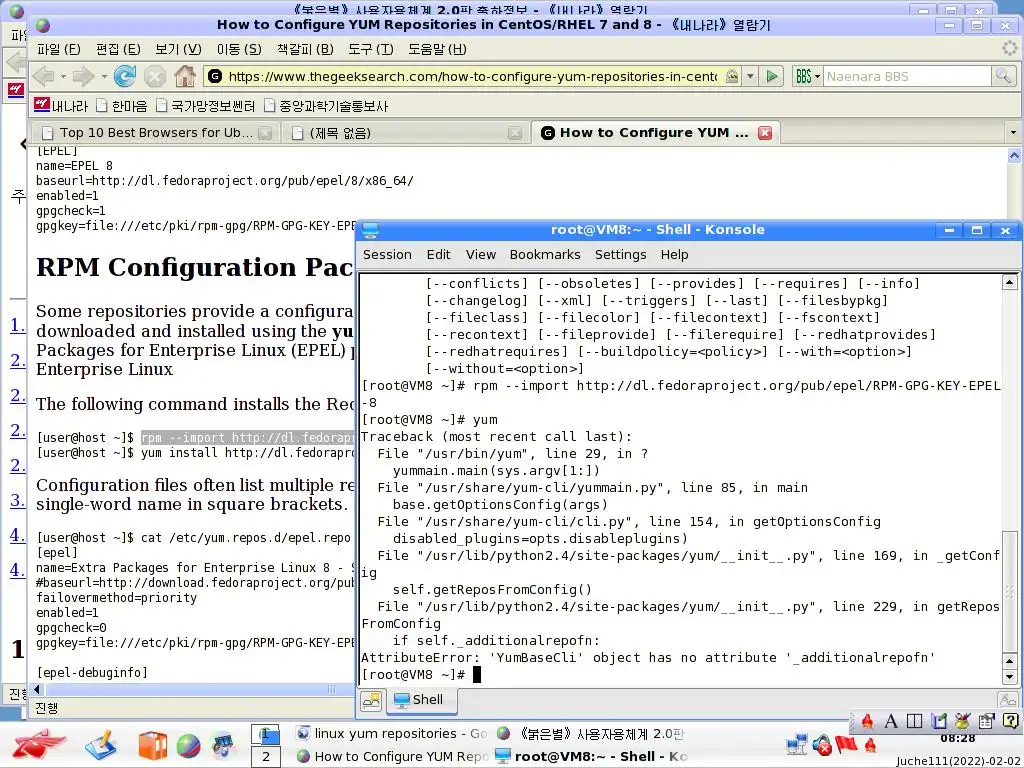Open the Back history dropdown arrow
Viewport: 1024px width, 768px height.
pyautogui.click(x=63, y=77)
